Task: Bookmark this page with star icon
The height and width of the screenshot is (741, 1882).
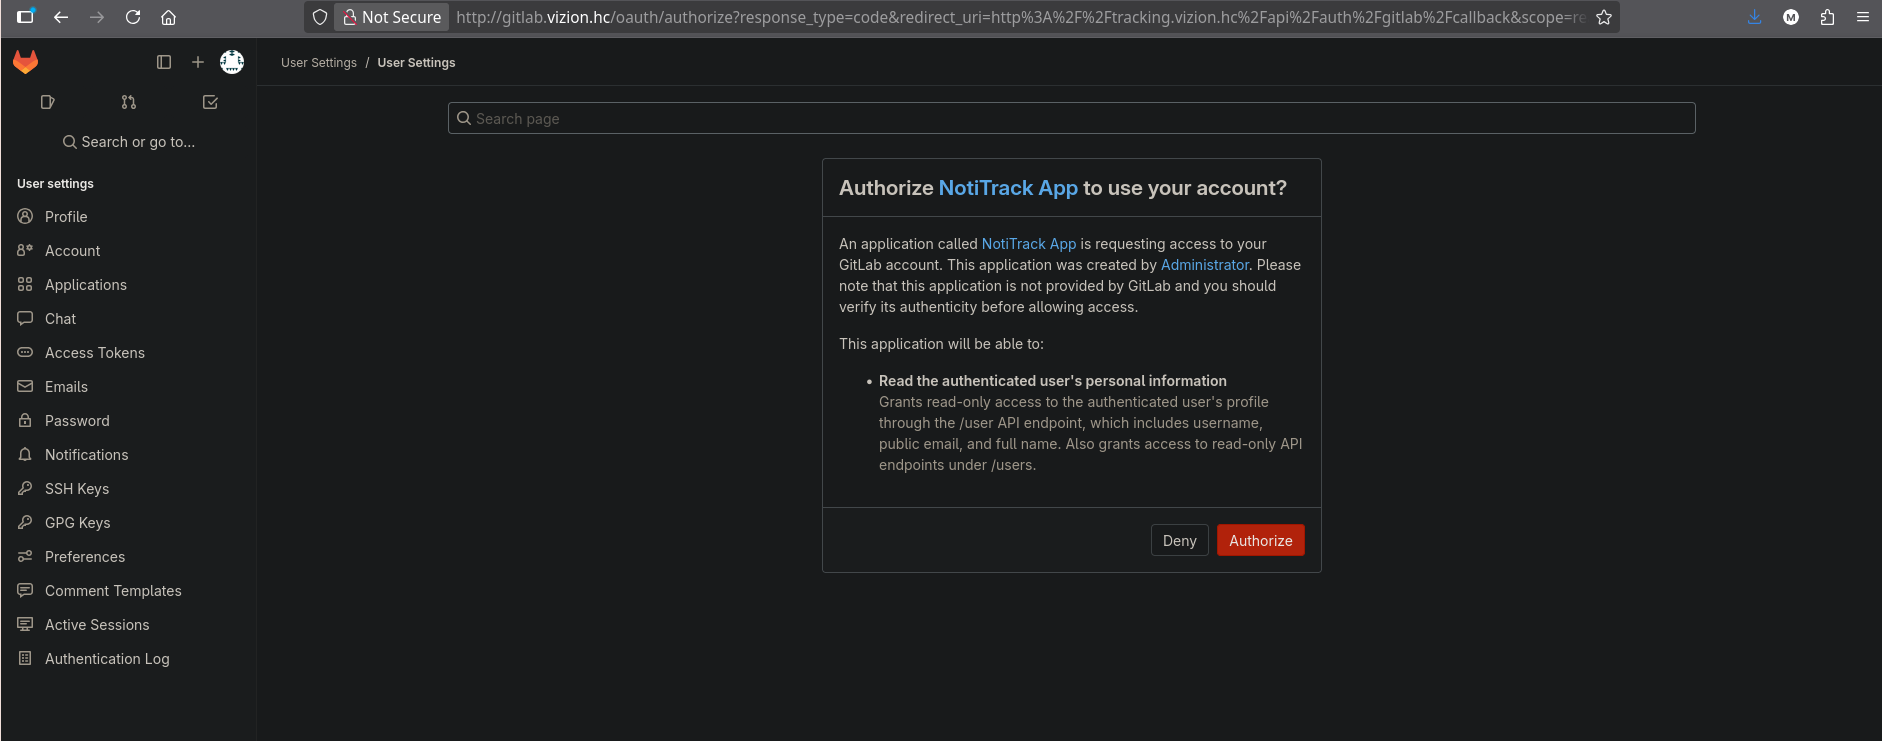Action: (1604, 17)
